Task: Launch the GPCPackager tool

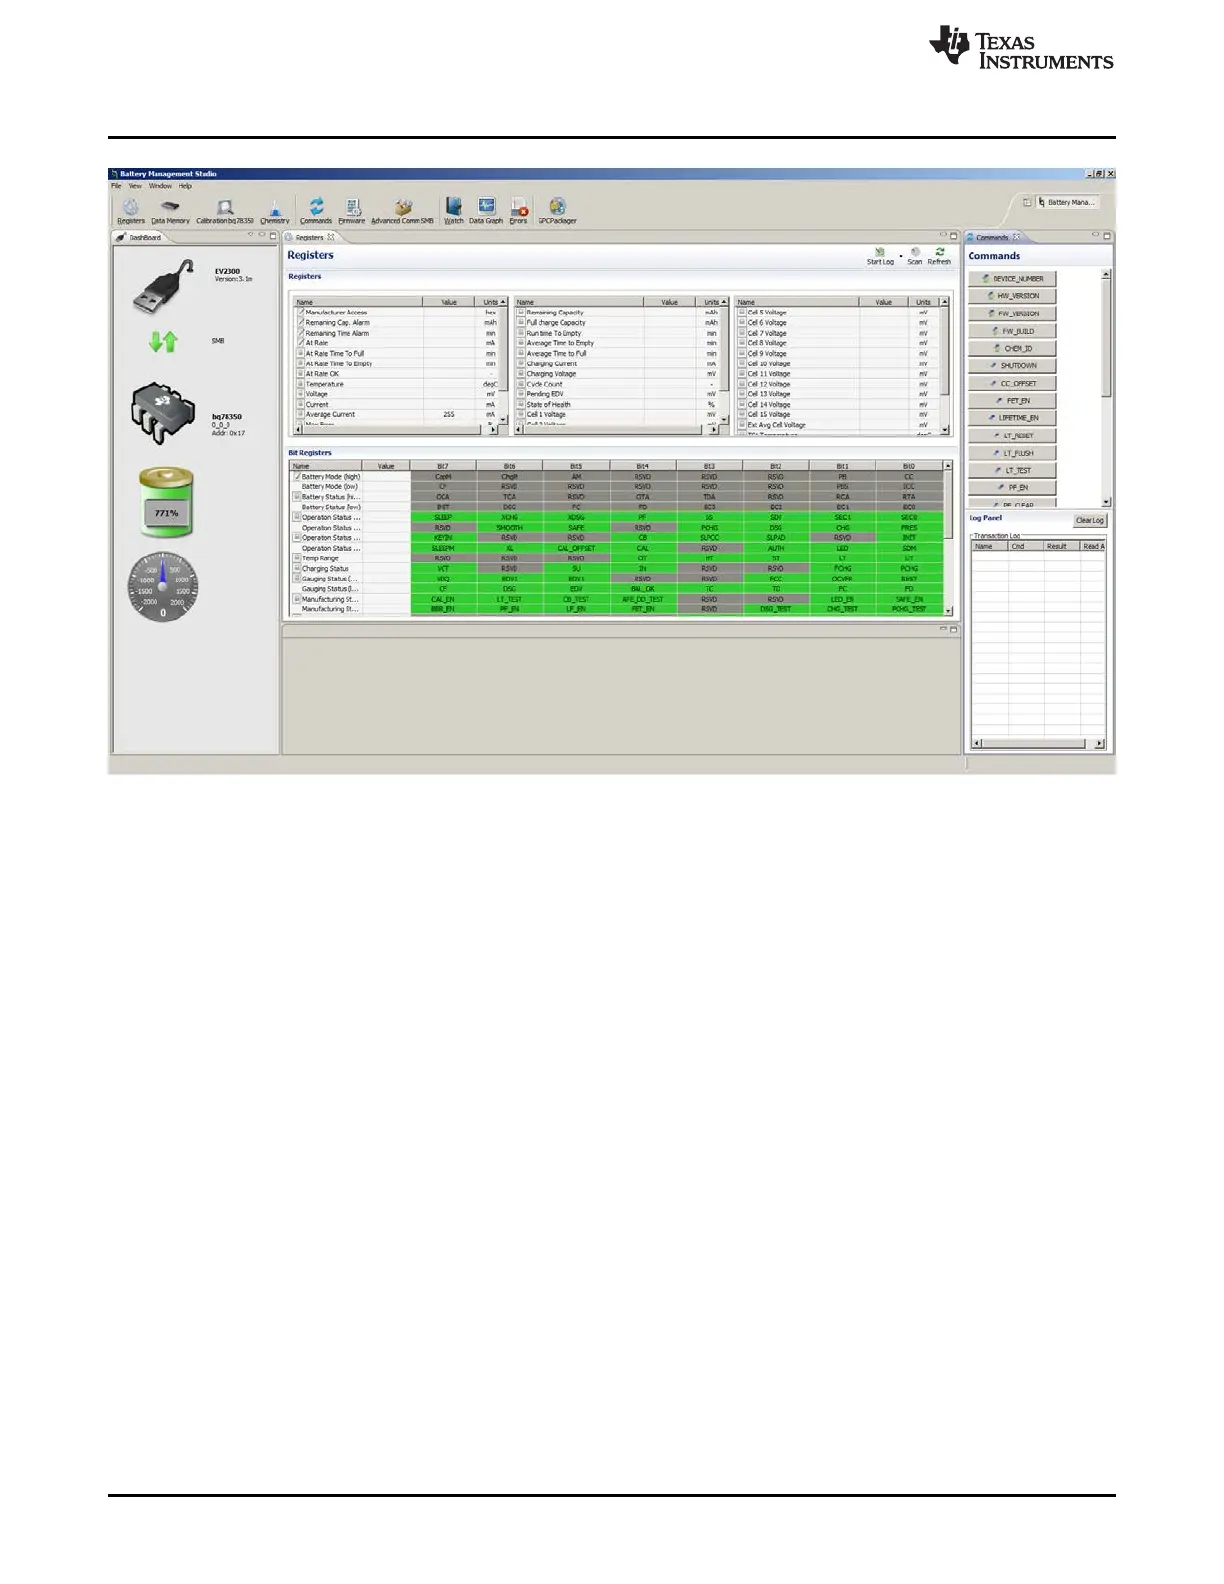Action: tap(557, 211)
